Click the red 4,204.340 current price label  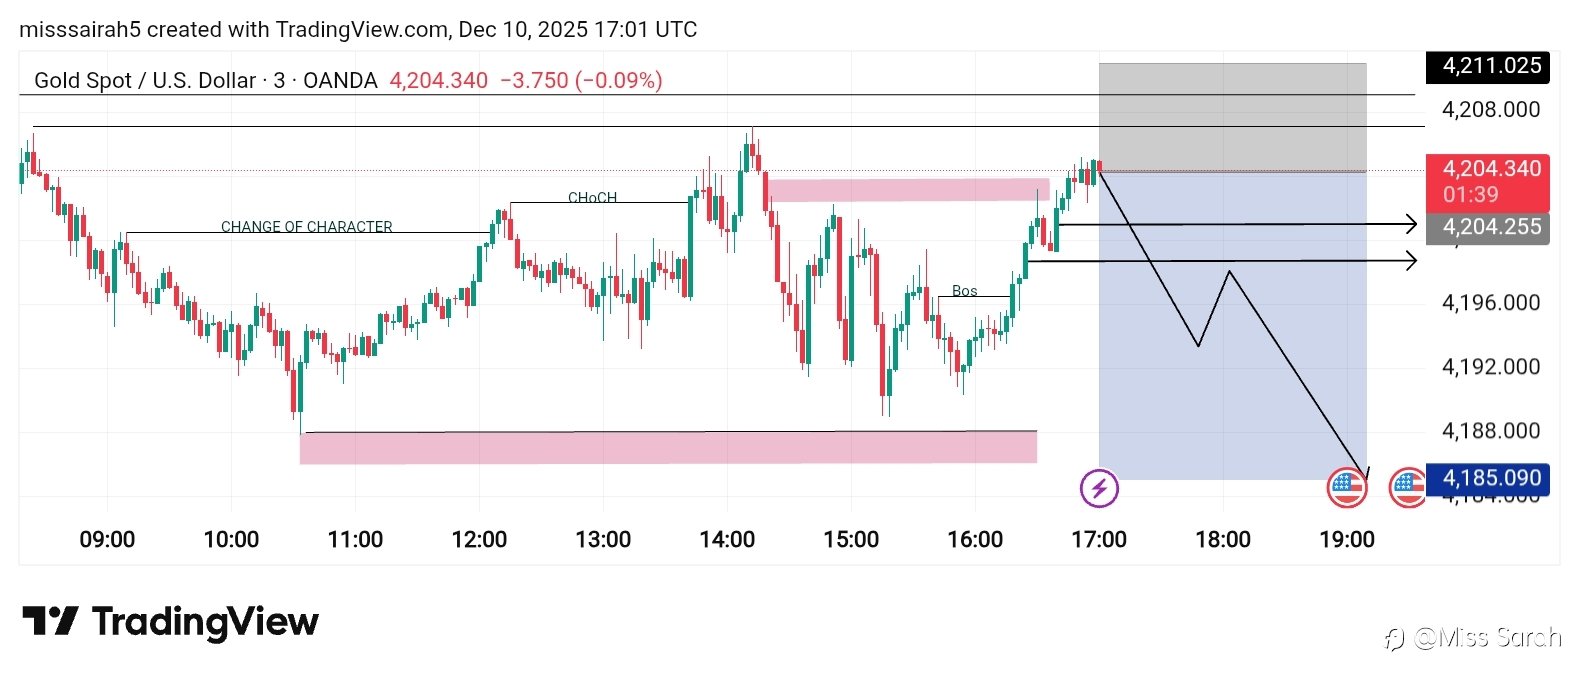(x=1487, y=170)
